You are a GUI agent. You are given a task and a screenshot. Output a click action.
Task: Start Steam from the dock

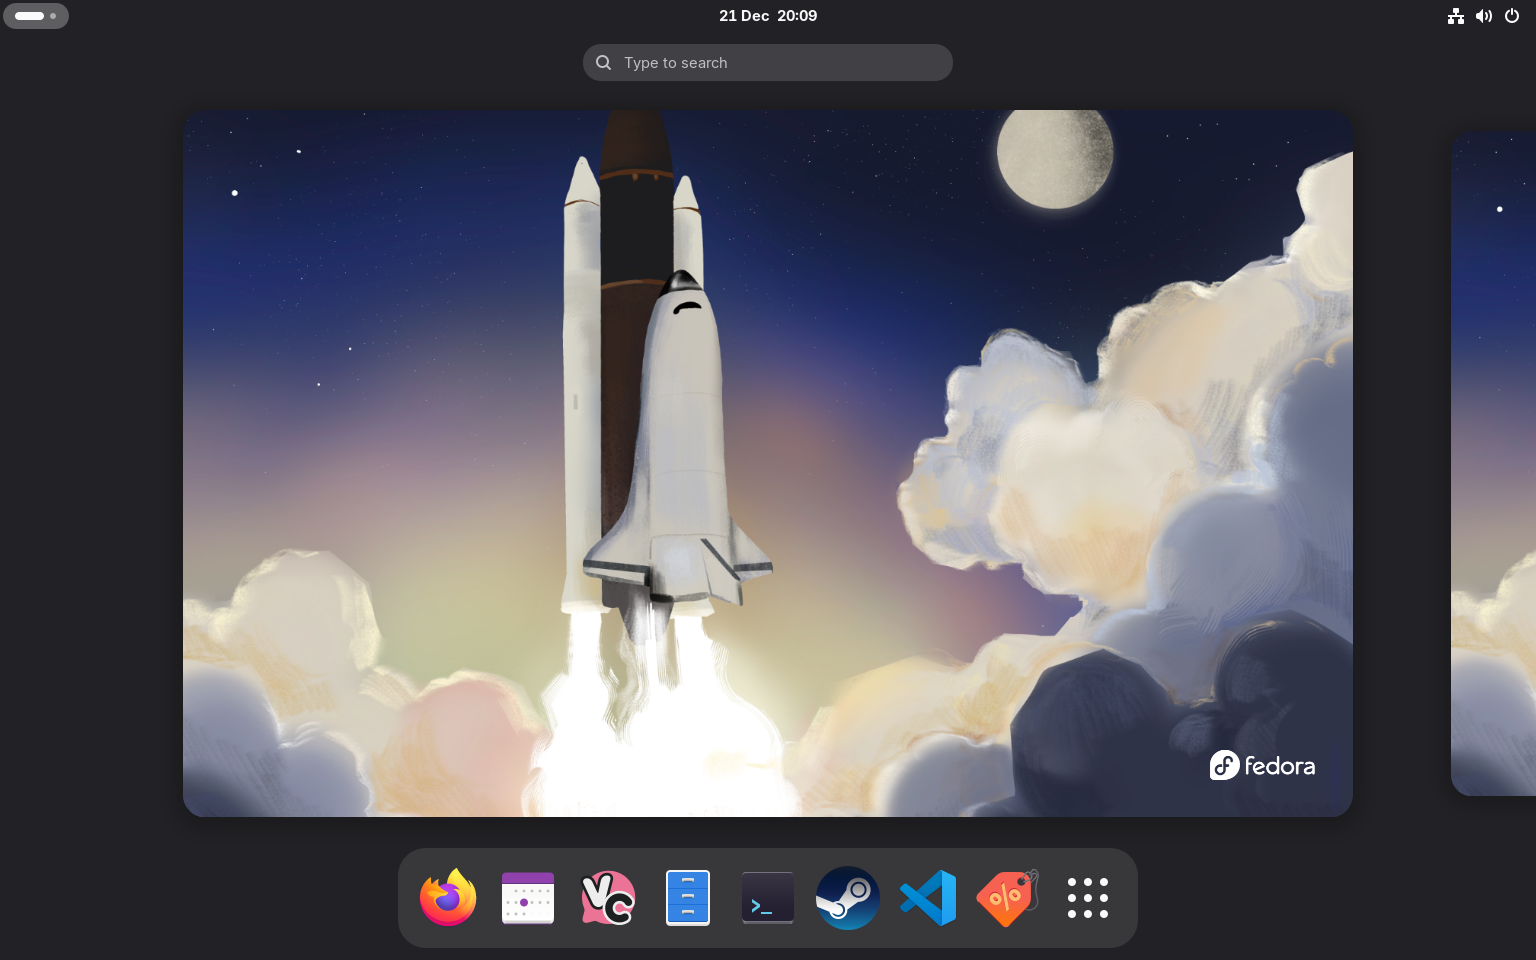tap(848, 898)
